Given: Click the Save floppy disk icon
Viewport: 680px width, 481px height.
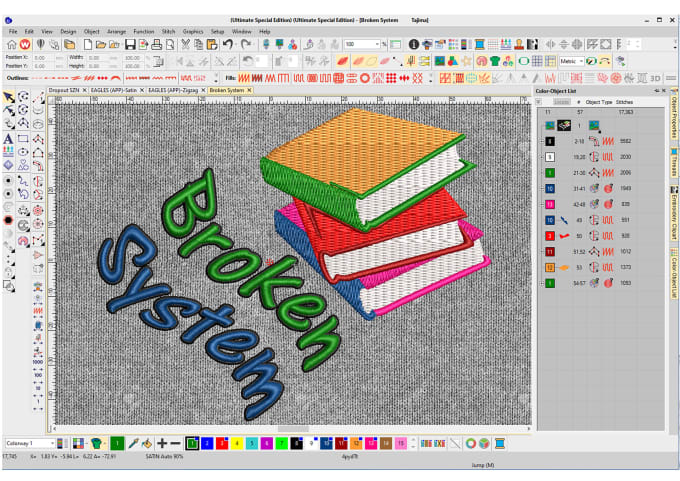Looking at the screenshot, I should [130, 45].
